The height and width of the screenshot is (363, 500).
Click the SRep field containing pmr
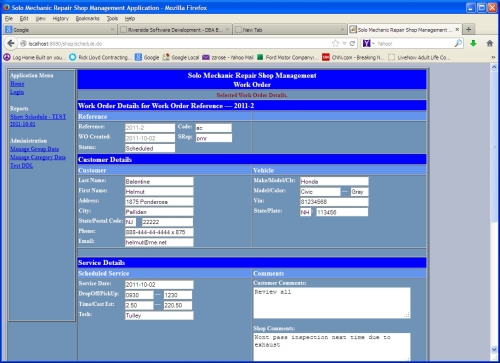[x=213, y=138]
